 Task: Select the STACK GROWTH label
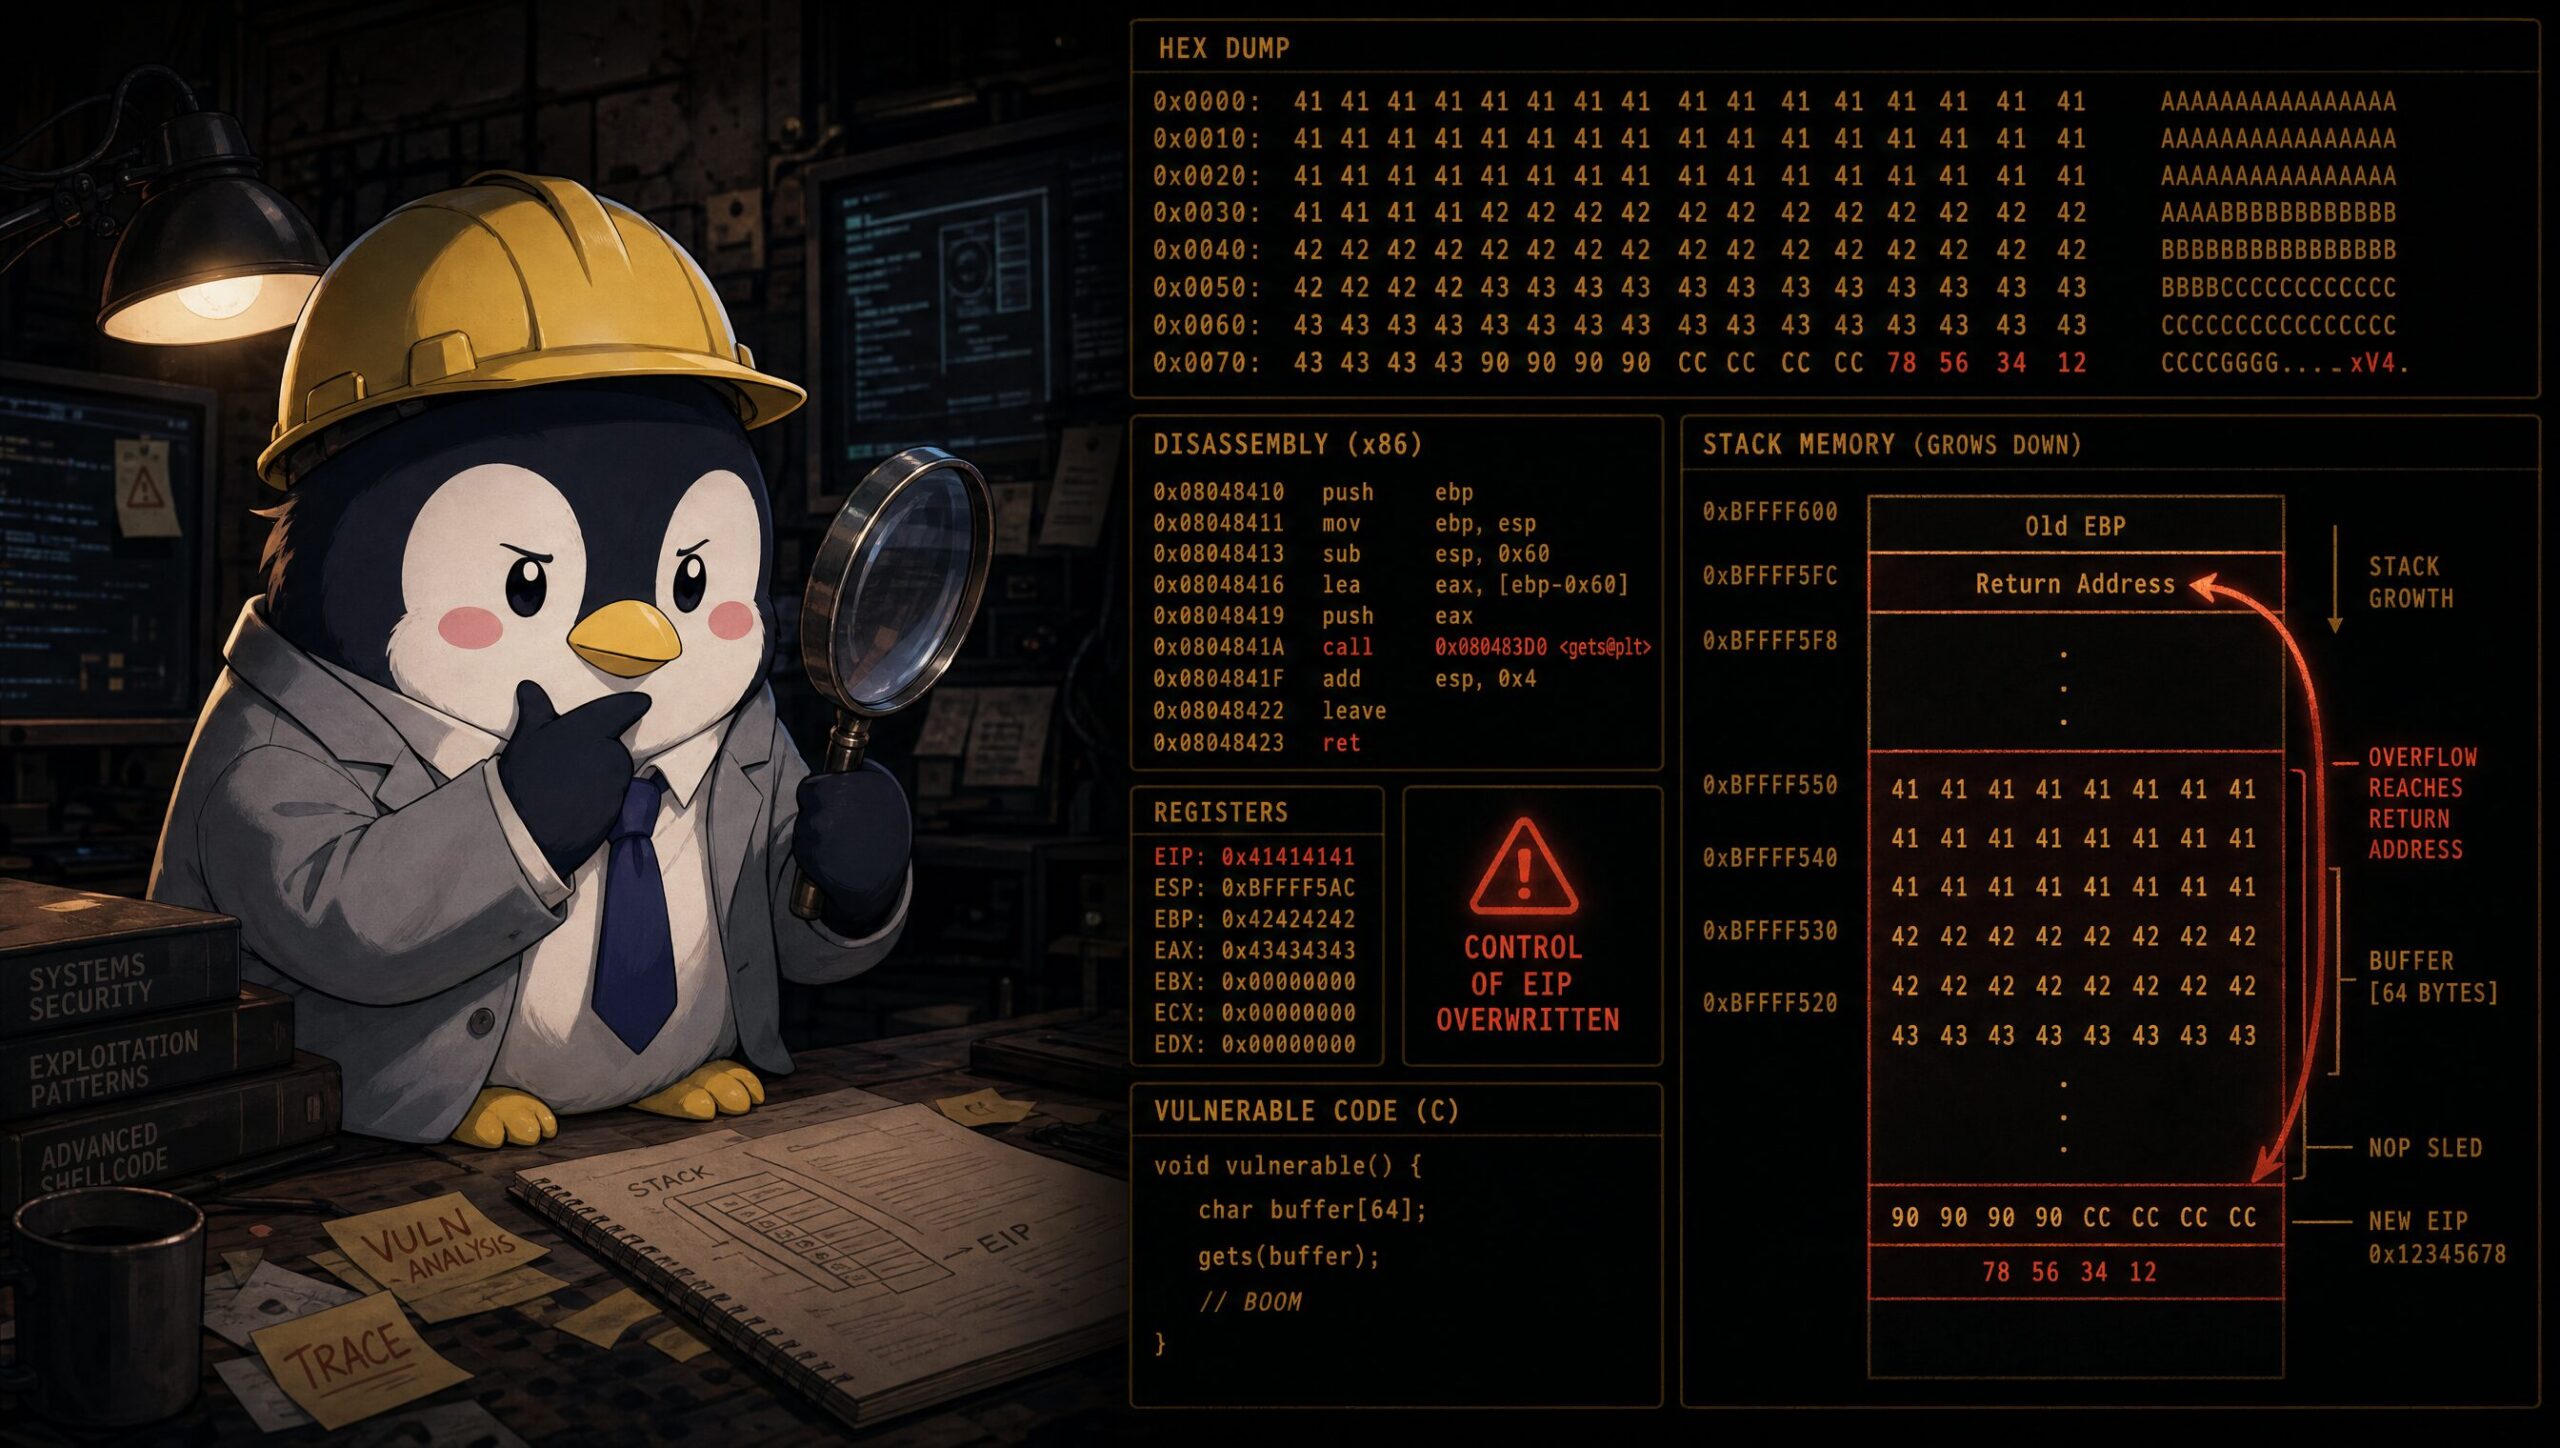click(2410, 583)
